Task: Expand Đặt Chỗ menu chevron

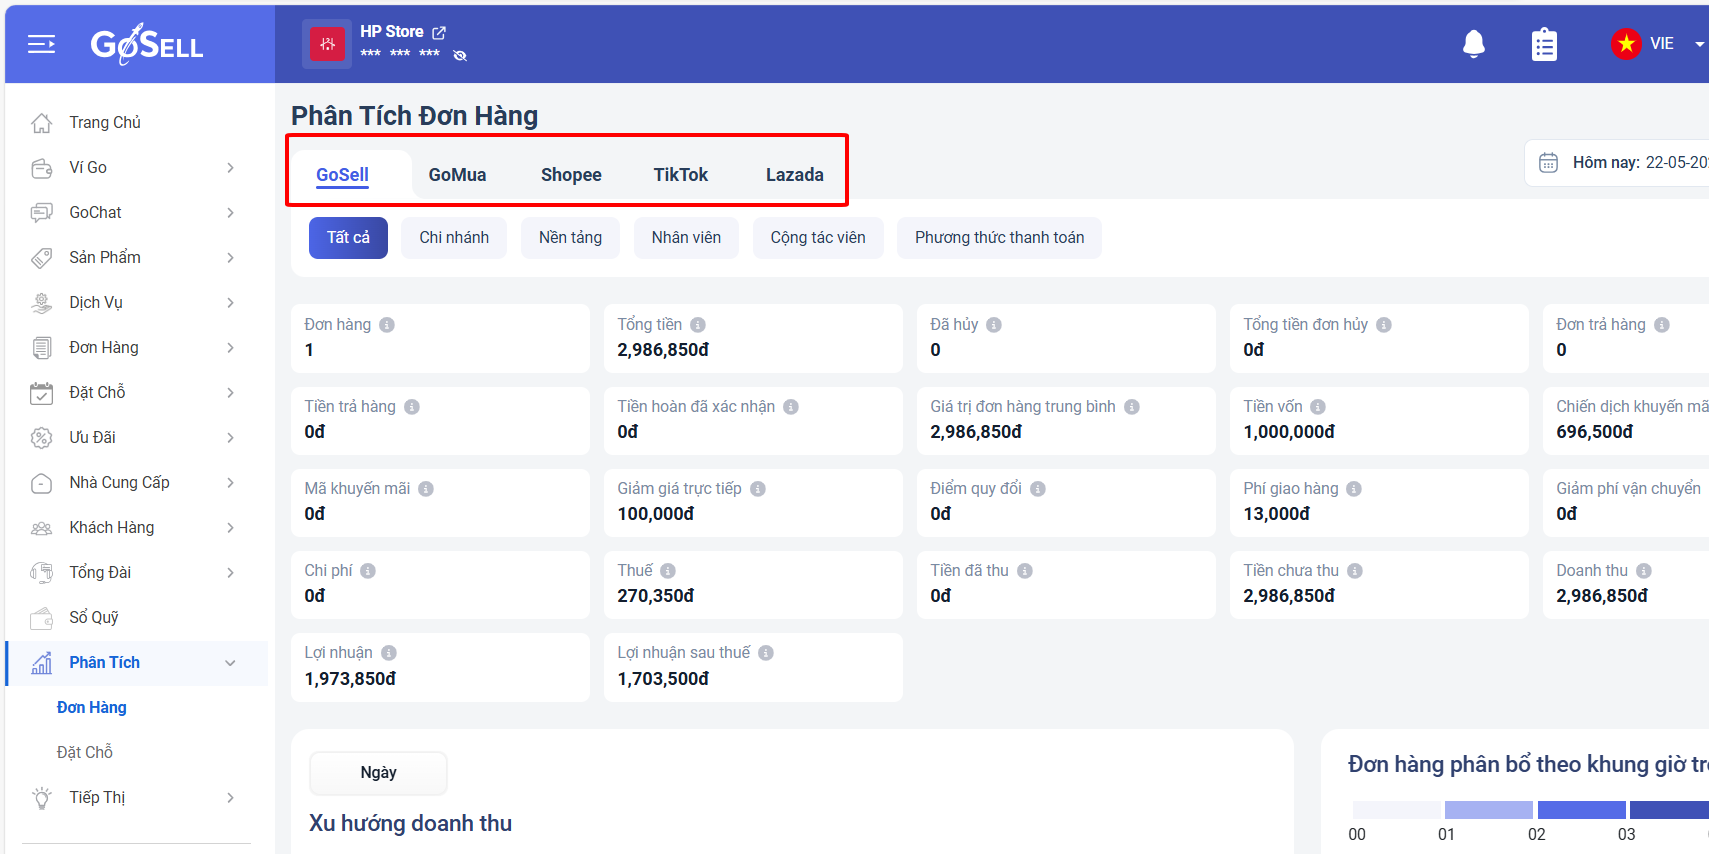Action: coord(230,393)
